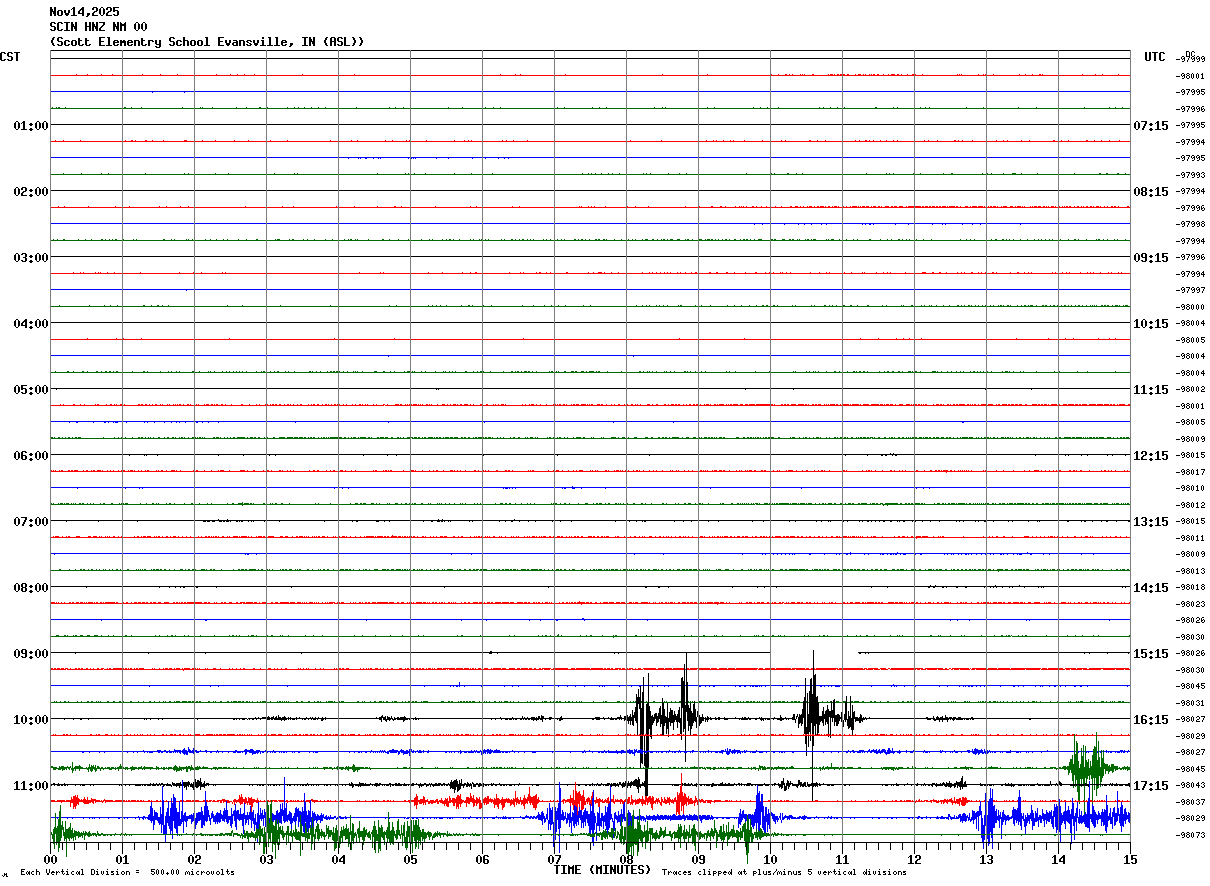Screen dimensions: 1210x886
Task: Select the 07:00 CST row label
Action: point(30,521)
